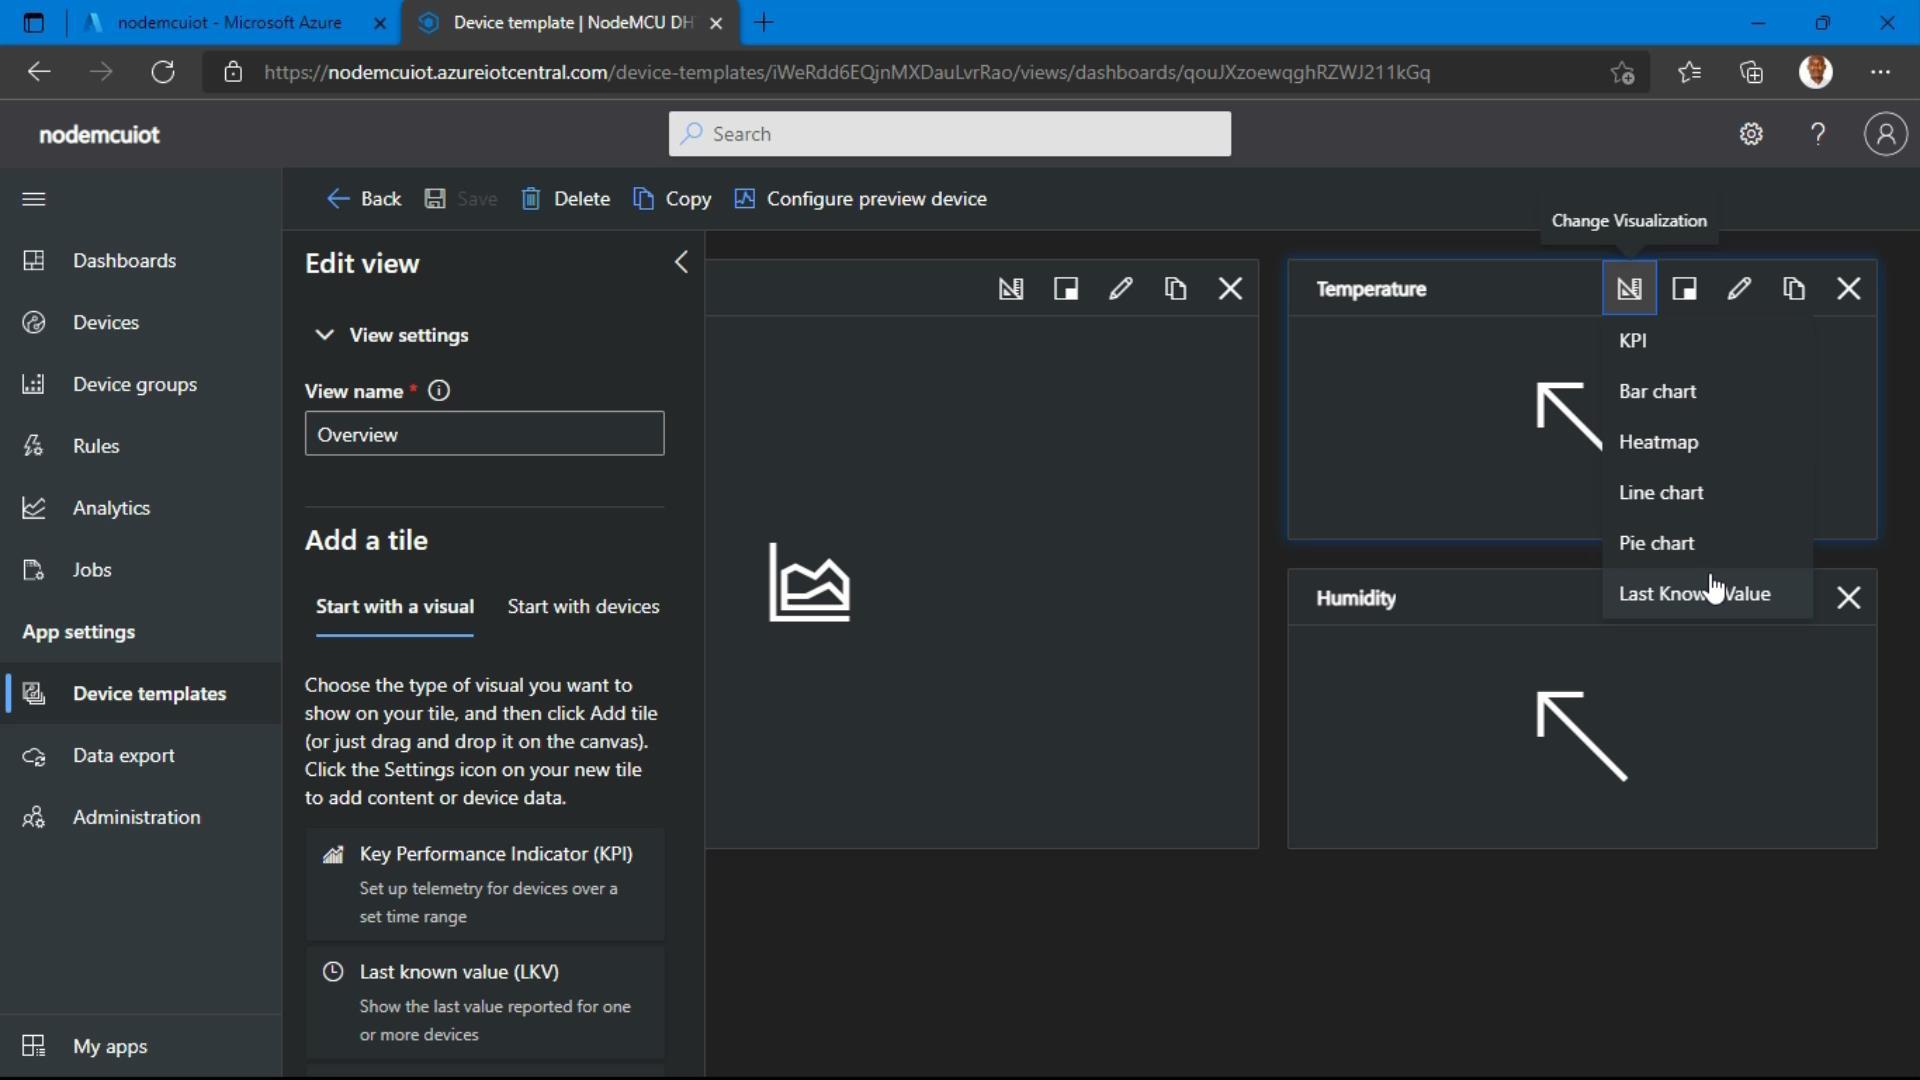Collapse the Edit view sidebar panel

click(680, 261)
